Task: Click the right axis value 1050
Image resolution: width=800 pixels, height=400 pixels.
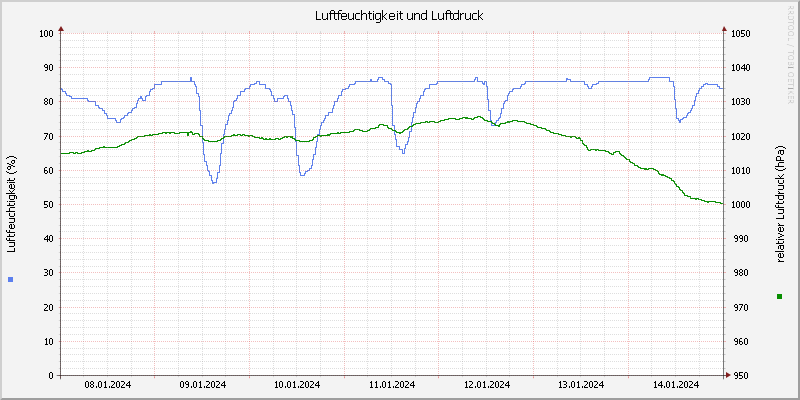Action: (x=740, y=34)
